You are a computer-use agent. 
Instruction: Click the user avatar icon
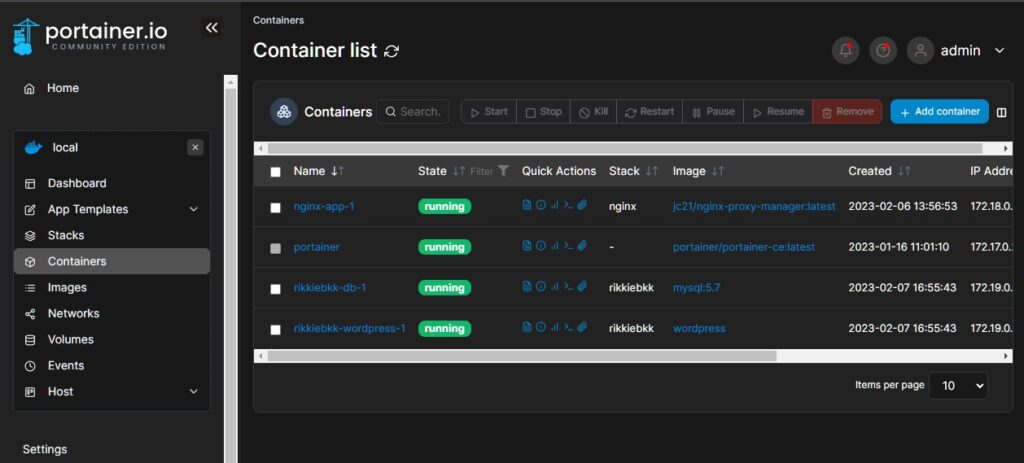tap(920, 50)
